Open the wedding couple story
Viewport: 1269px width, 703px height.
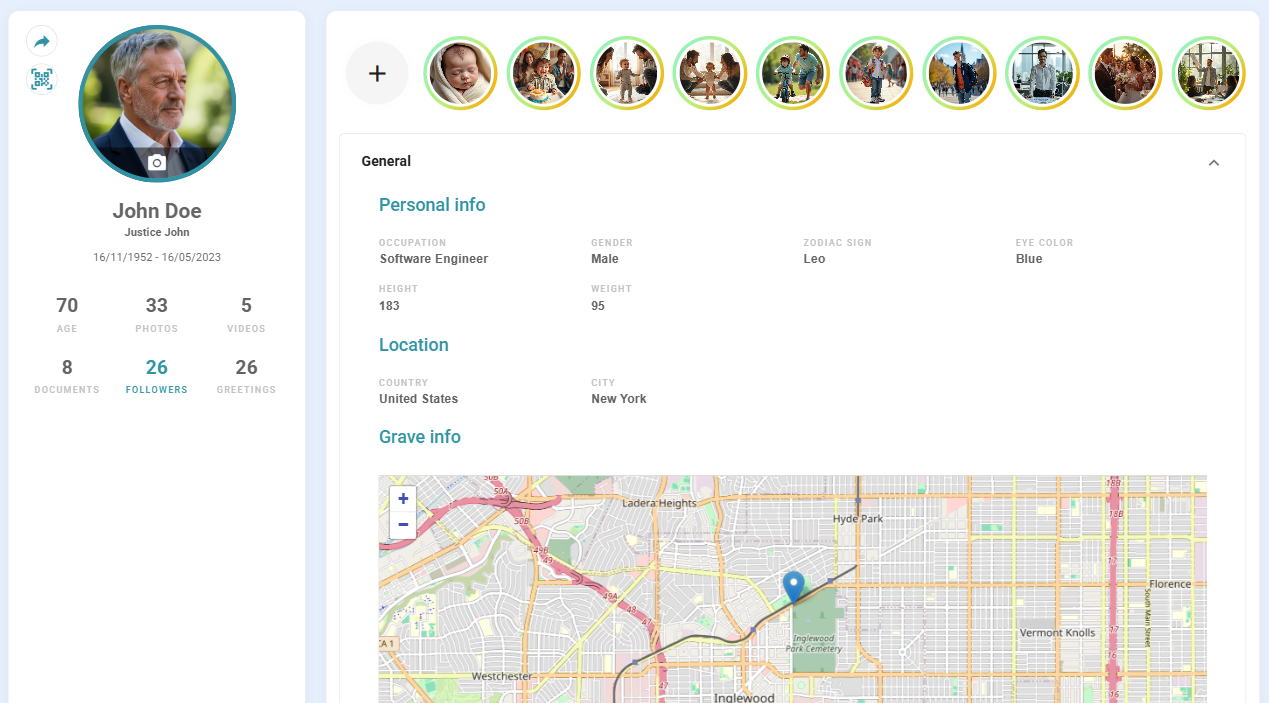[1124, 73]
